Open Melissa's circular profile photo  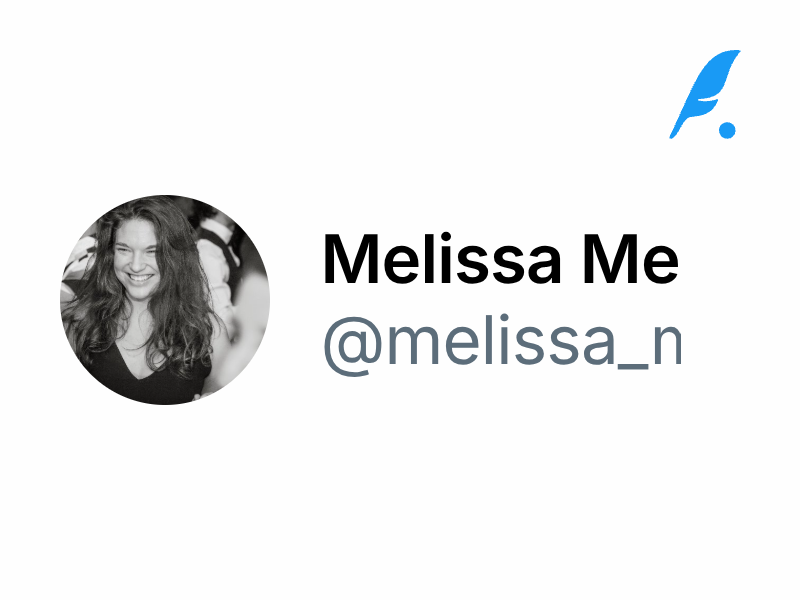point(165,300)
